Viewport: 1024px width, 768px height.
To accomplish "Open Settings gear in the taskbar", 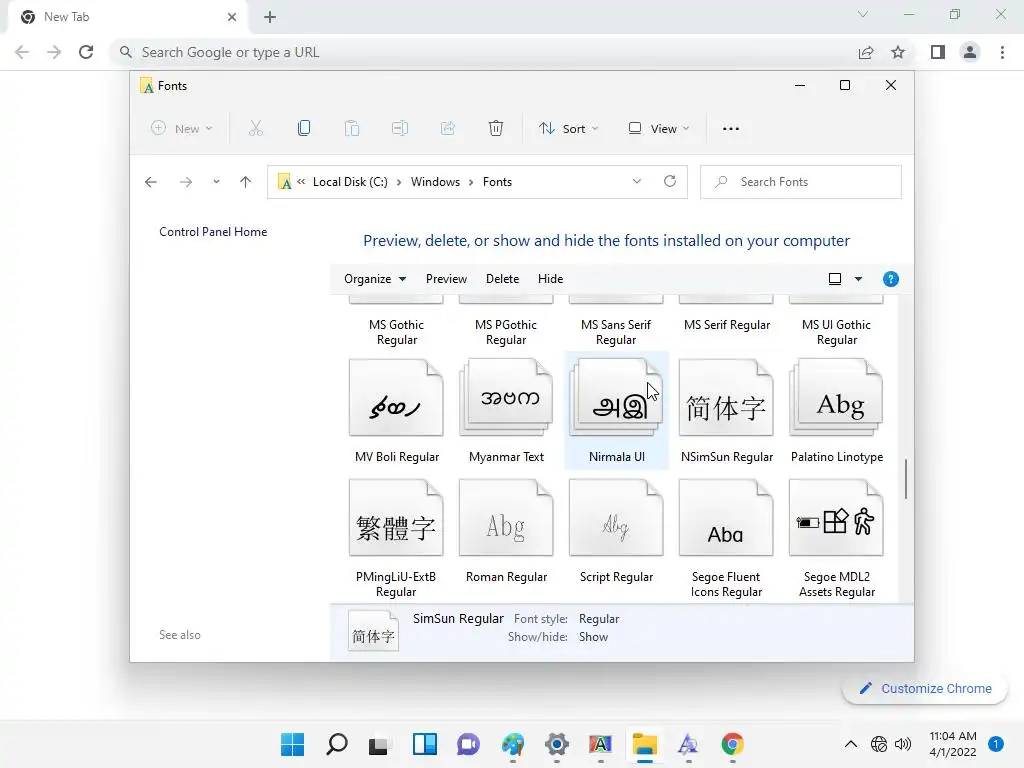I will coord(556,744).
